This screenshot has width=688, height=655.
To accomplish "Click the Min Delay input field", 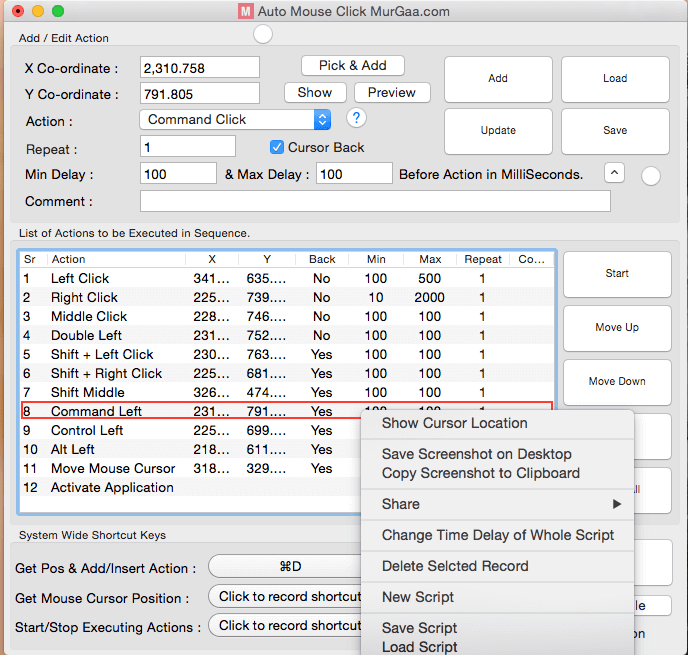I will [x=178, y=173].
